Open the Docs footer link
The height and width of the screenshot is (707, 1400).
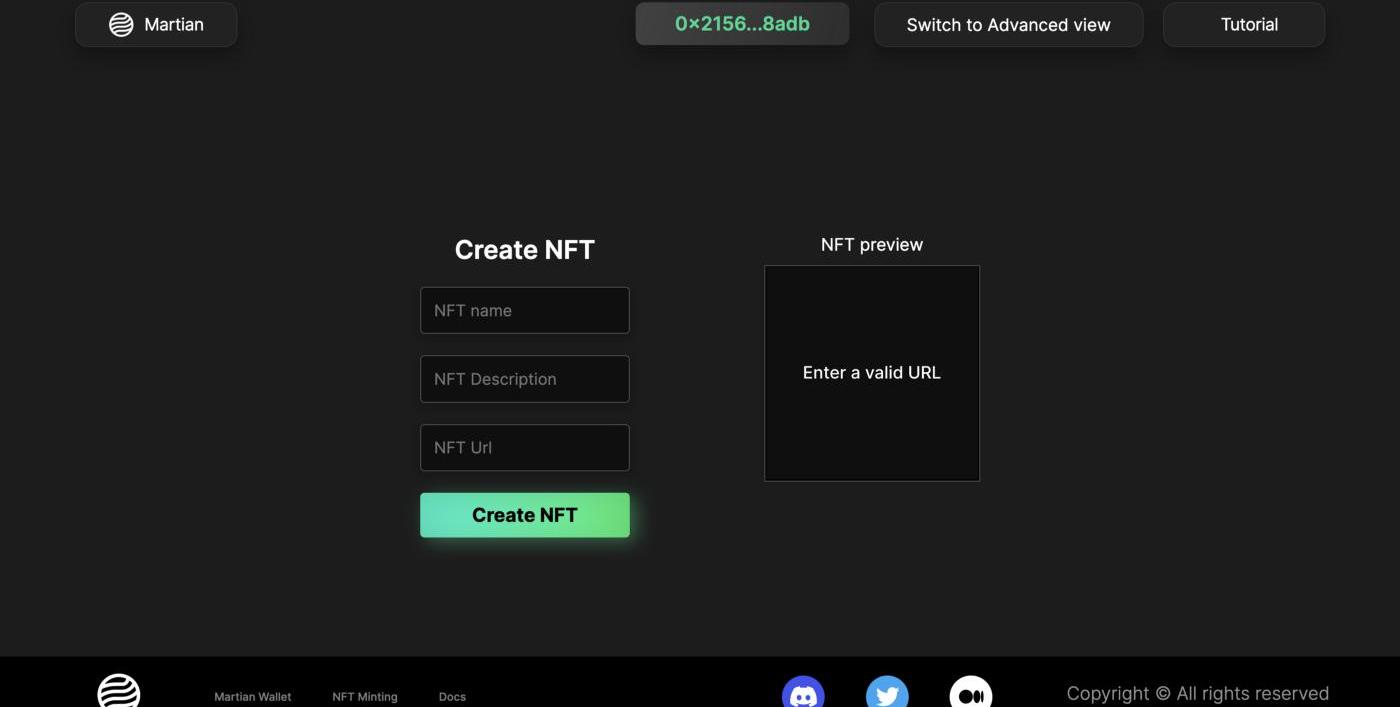tap(452, 697)
